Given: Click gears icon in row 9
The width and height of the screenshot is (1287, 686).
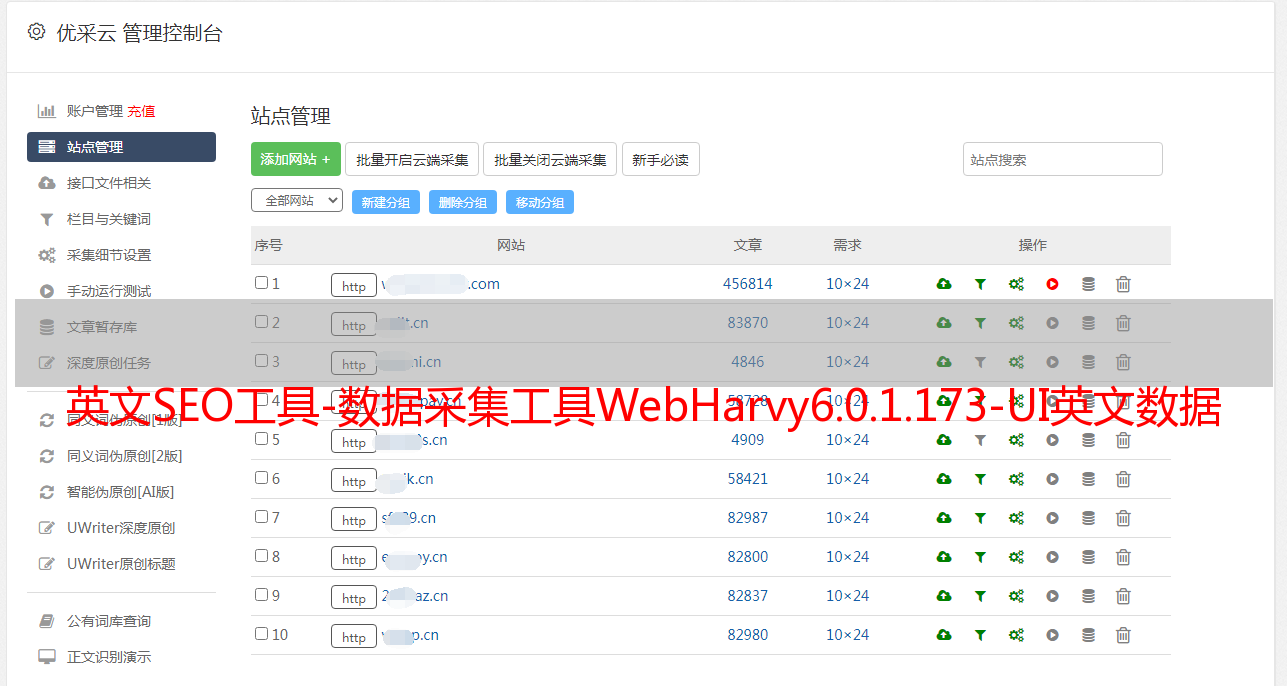Looking at the screenshot, I should pyautogui.click(x=1016, y=596).
